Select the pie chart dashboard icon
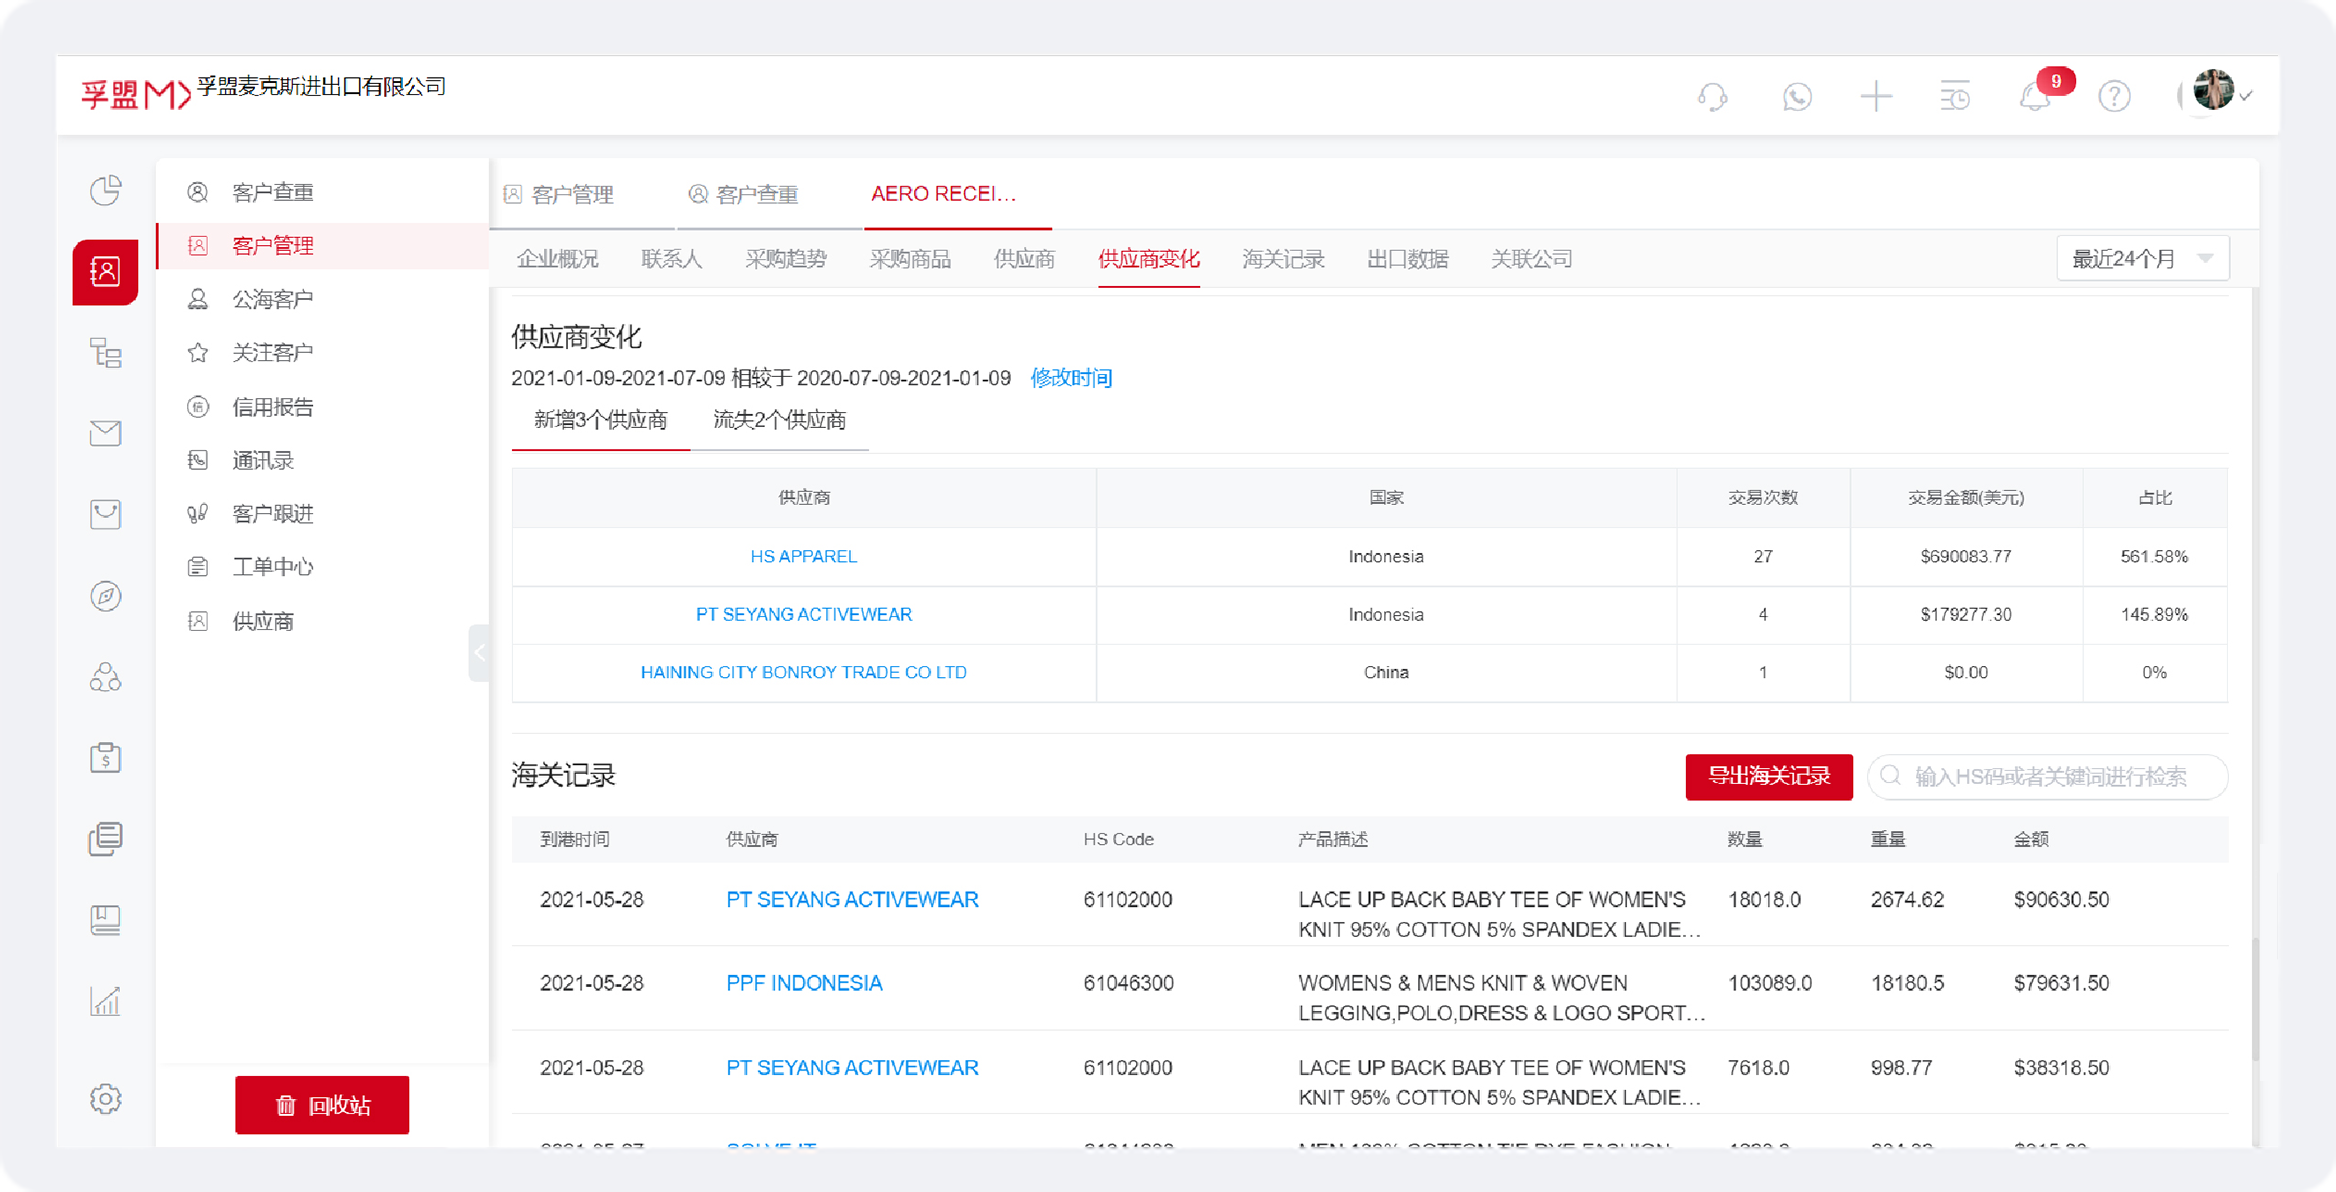 (105, 190)
